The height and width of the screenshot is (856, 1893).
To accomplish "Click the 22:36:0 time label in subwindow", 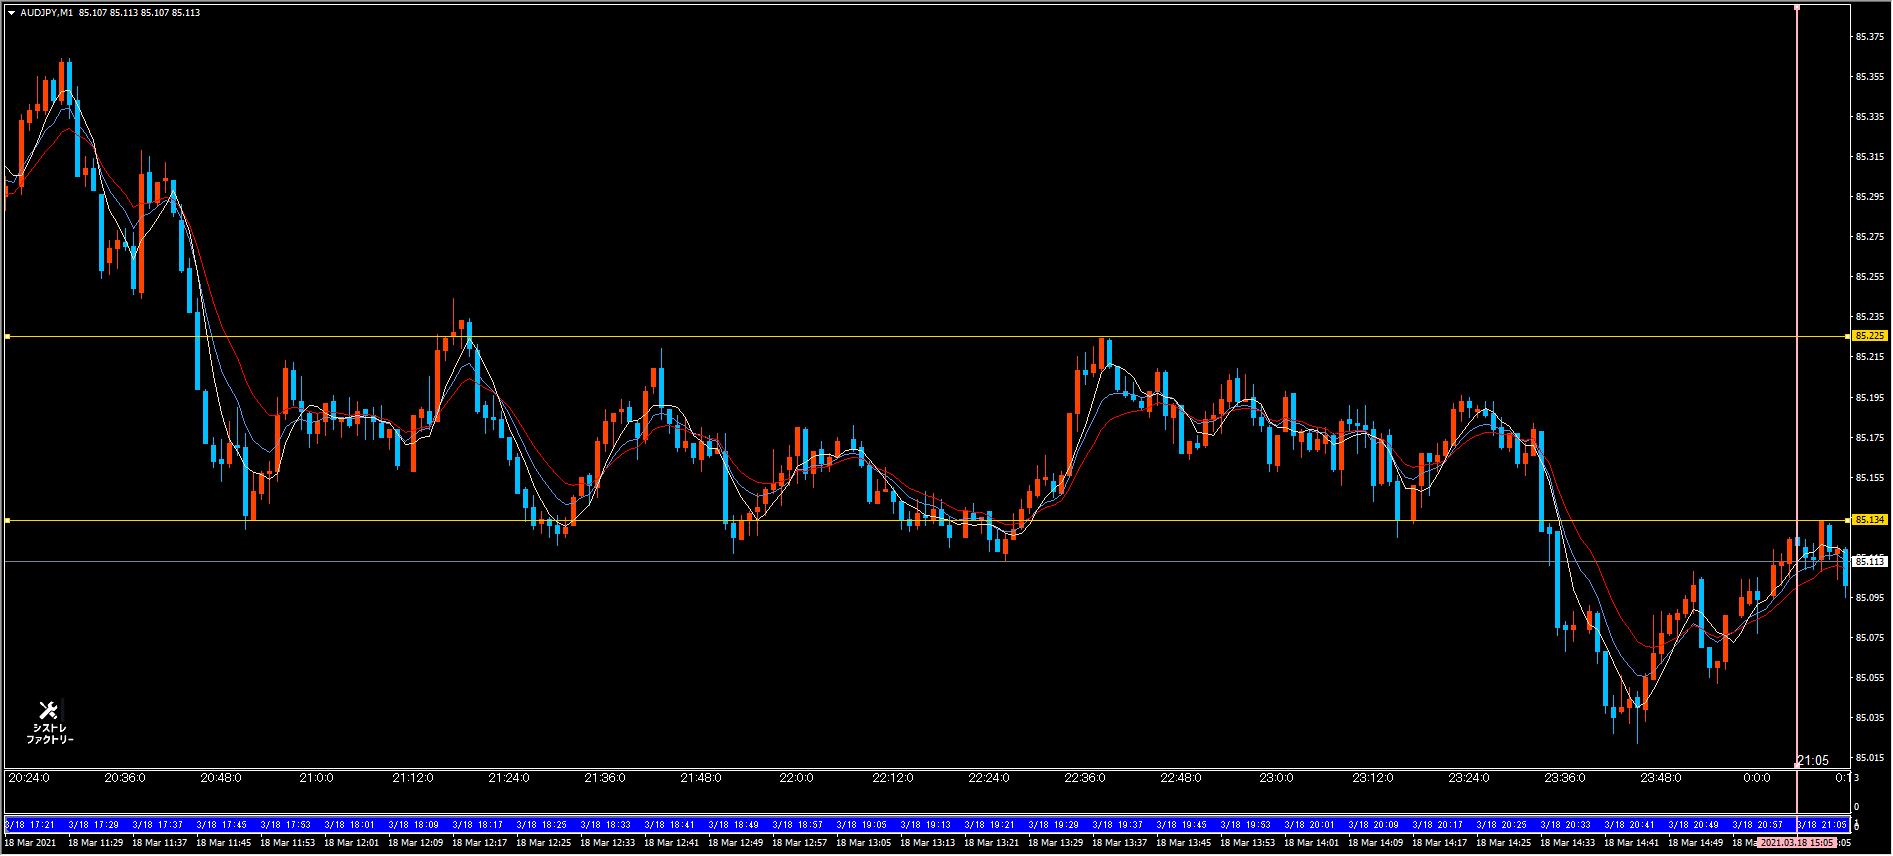I will point(1085,778).
